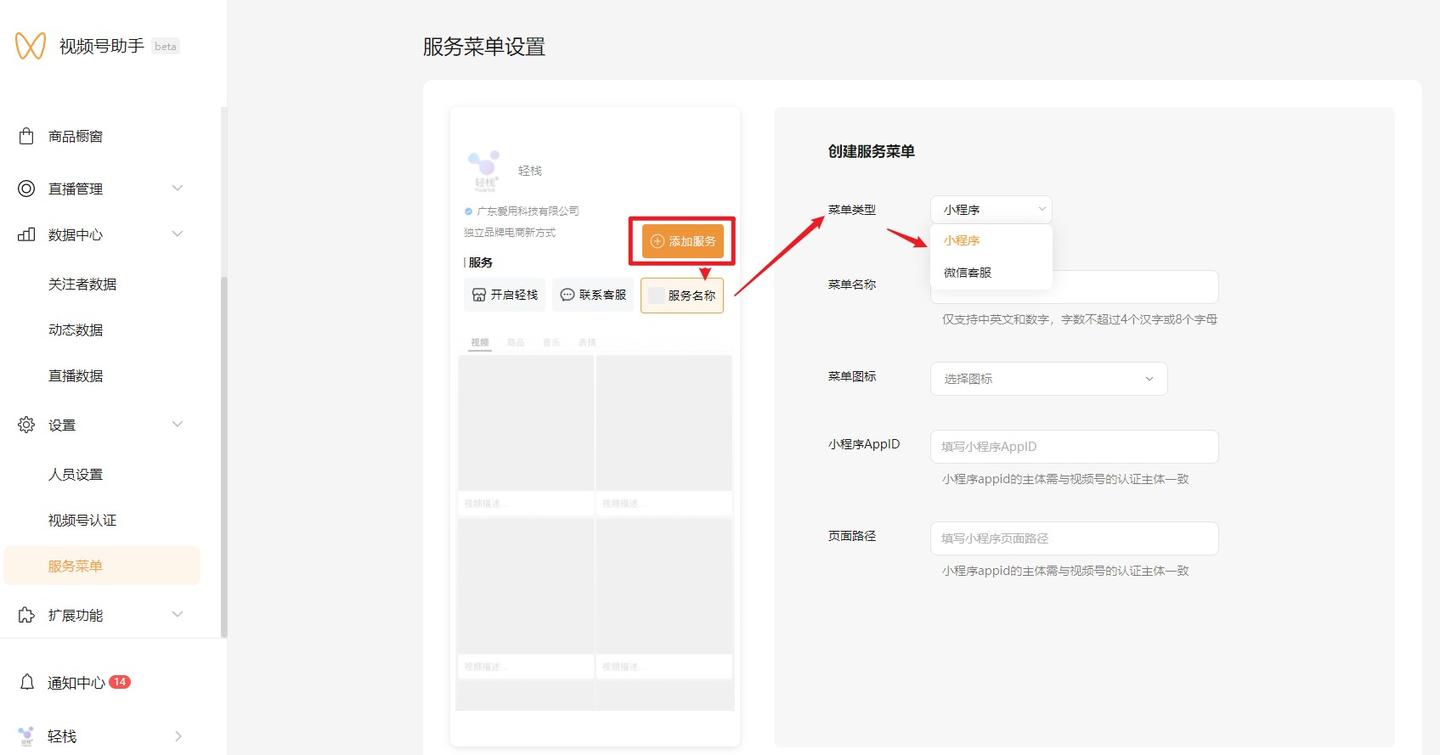
Task: Click the 小程序AppID input field
Action: tap(1074, 447)
